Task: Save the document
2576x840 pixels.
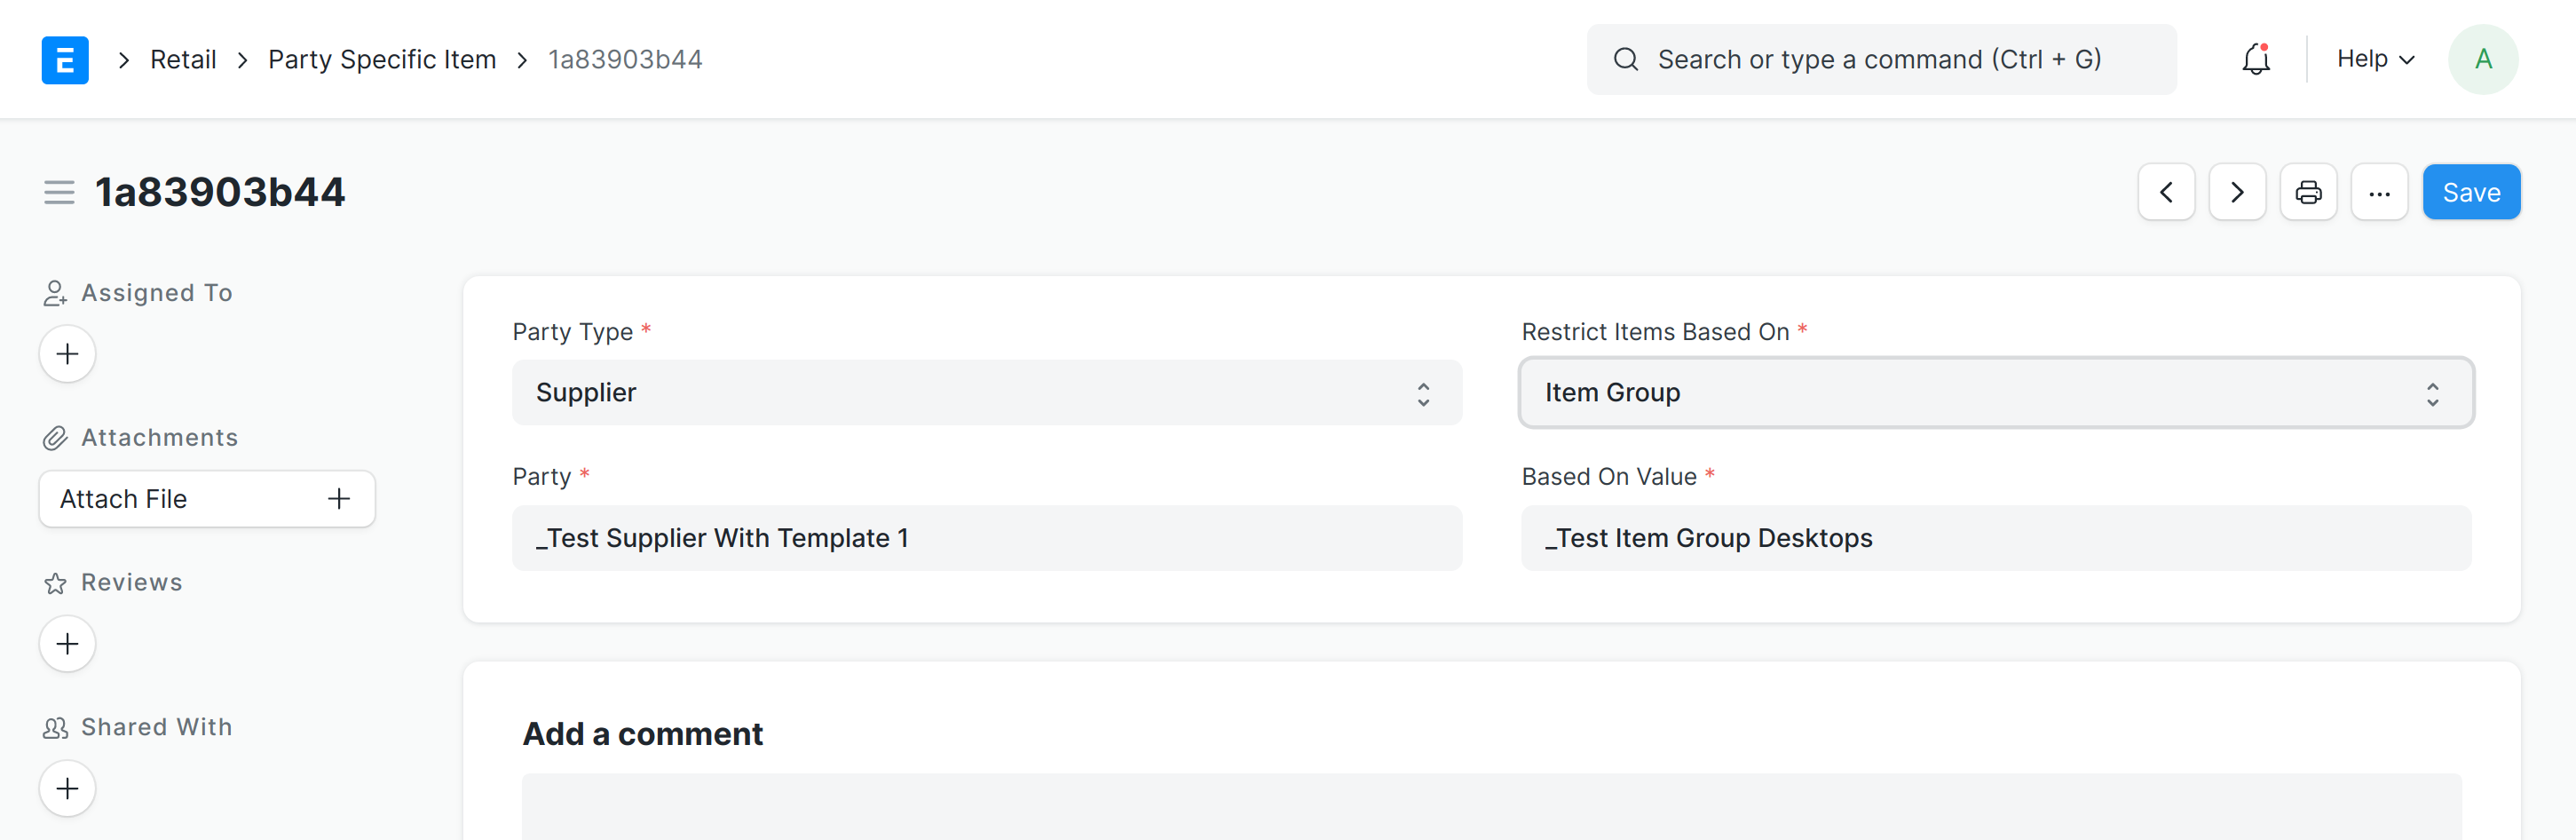Action: [x=2471, y=192]
